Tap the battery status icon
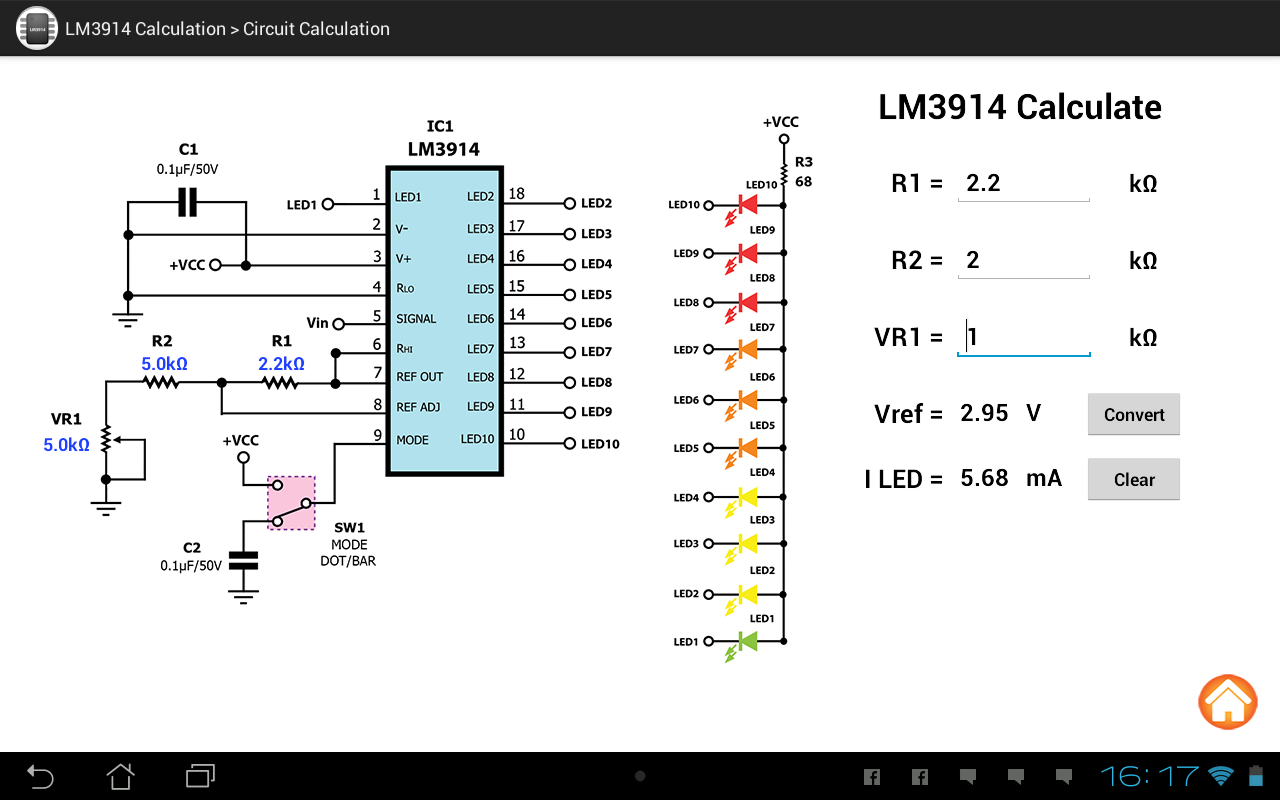The image size is (1280, 800). tap(1256, 775)
